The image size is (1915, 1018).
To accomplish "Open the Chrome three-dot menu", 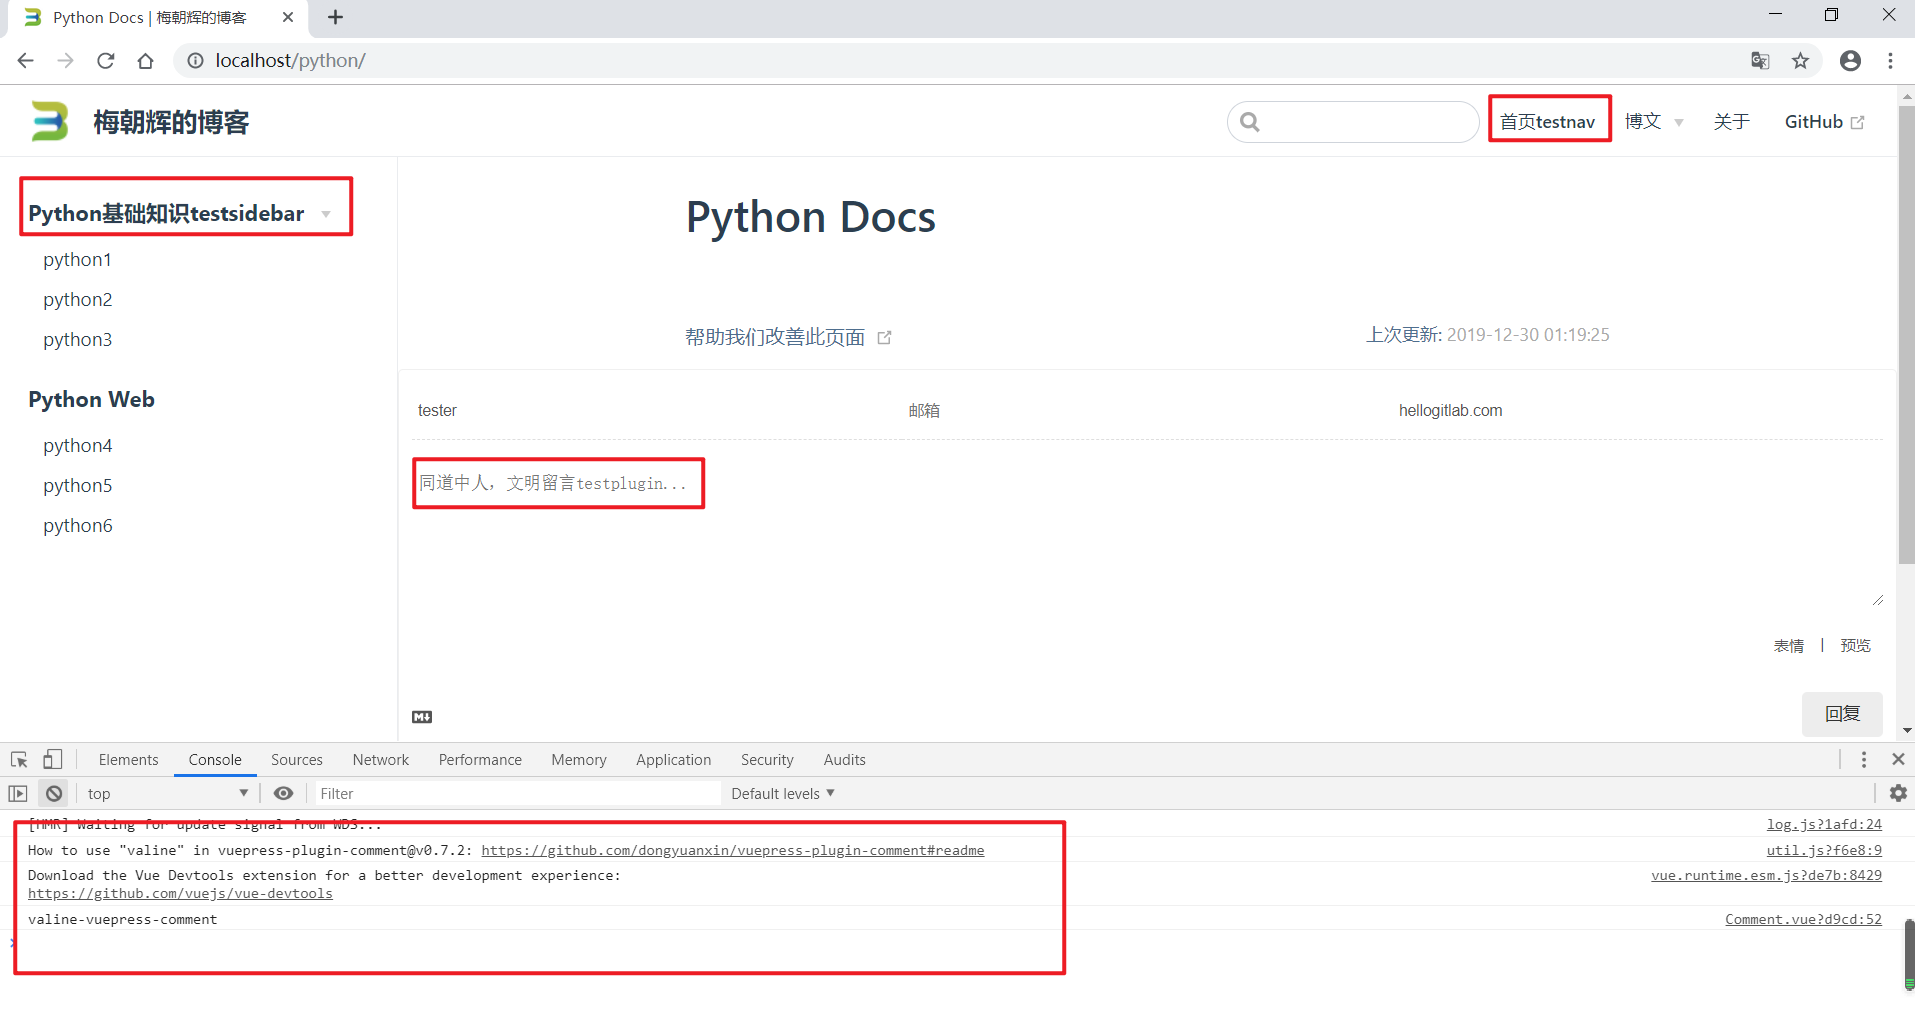I will [1890, 61].
